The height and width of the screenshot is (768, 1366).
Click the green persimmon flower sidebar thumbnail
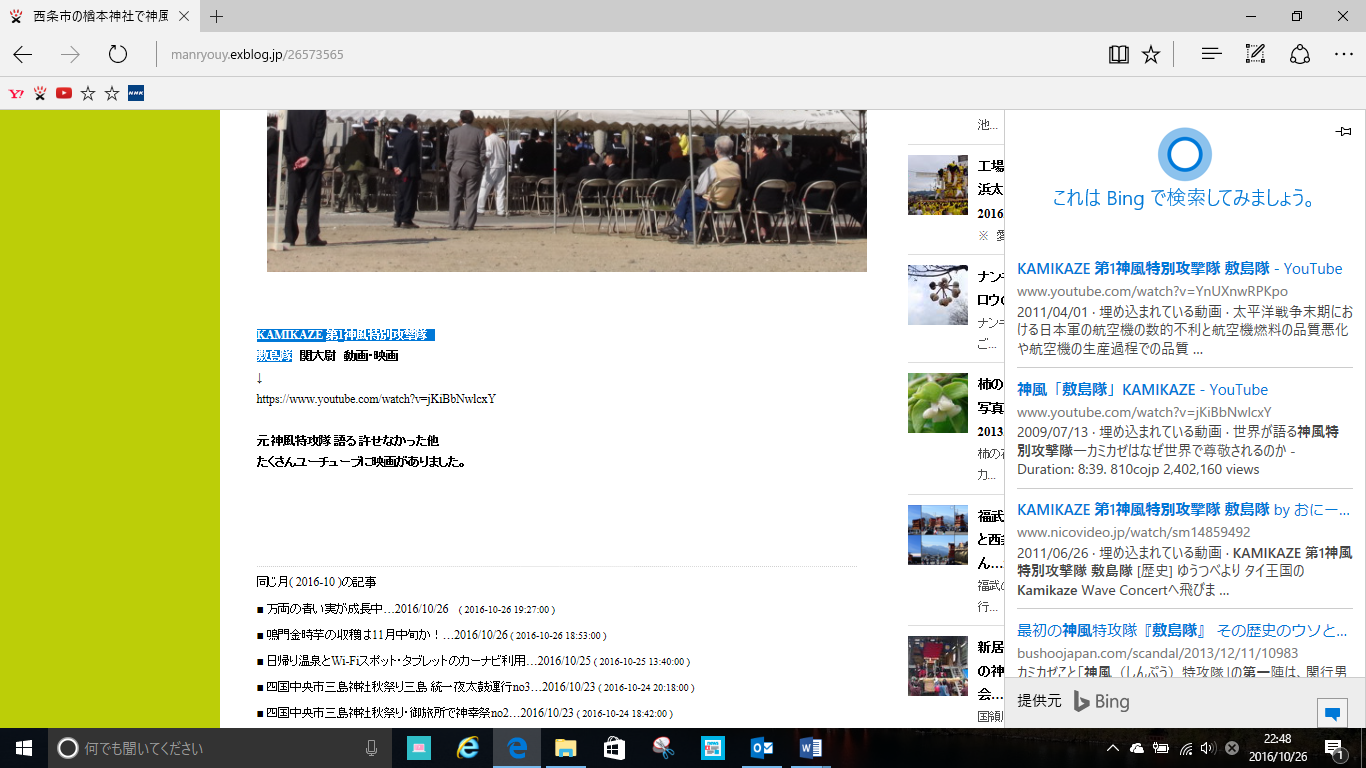tap(938, 403)
